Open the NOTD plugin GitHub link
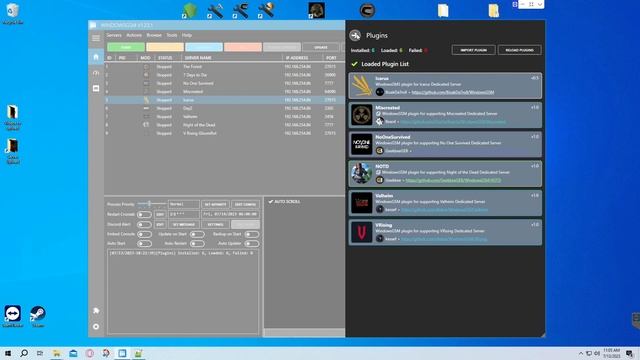The height and width of the screenshot is (360, 640). click(x=453, y=180)
